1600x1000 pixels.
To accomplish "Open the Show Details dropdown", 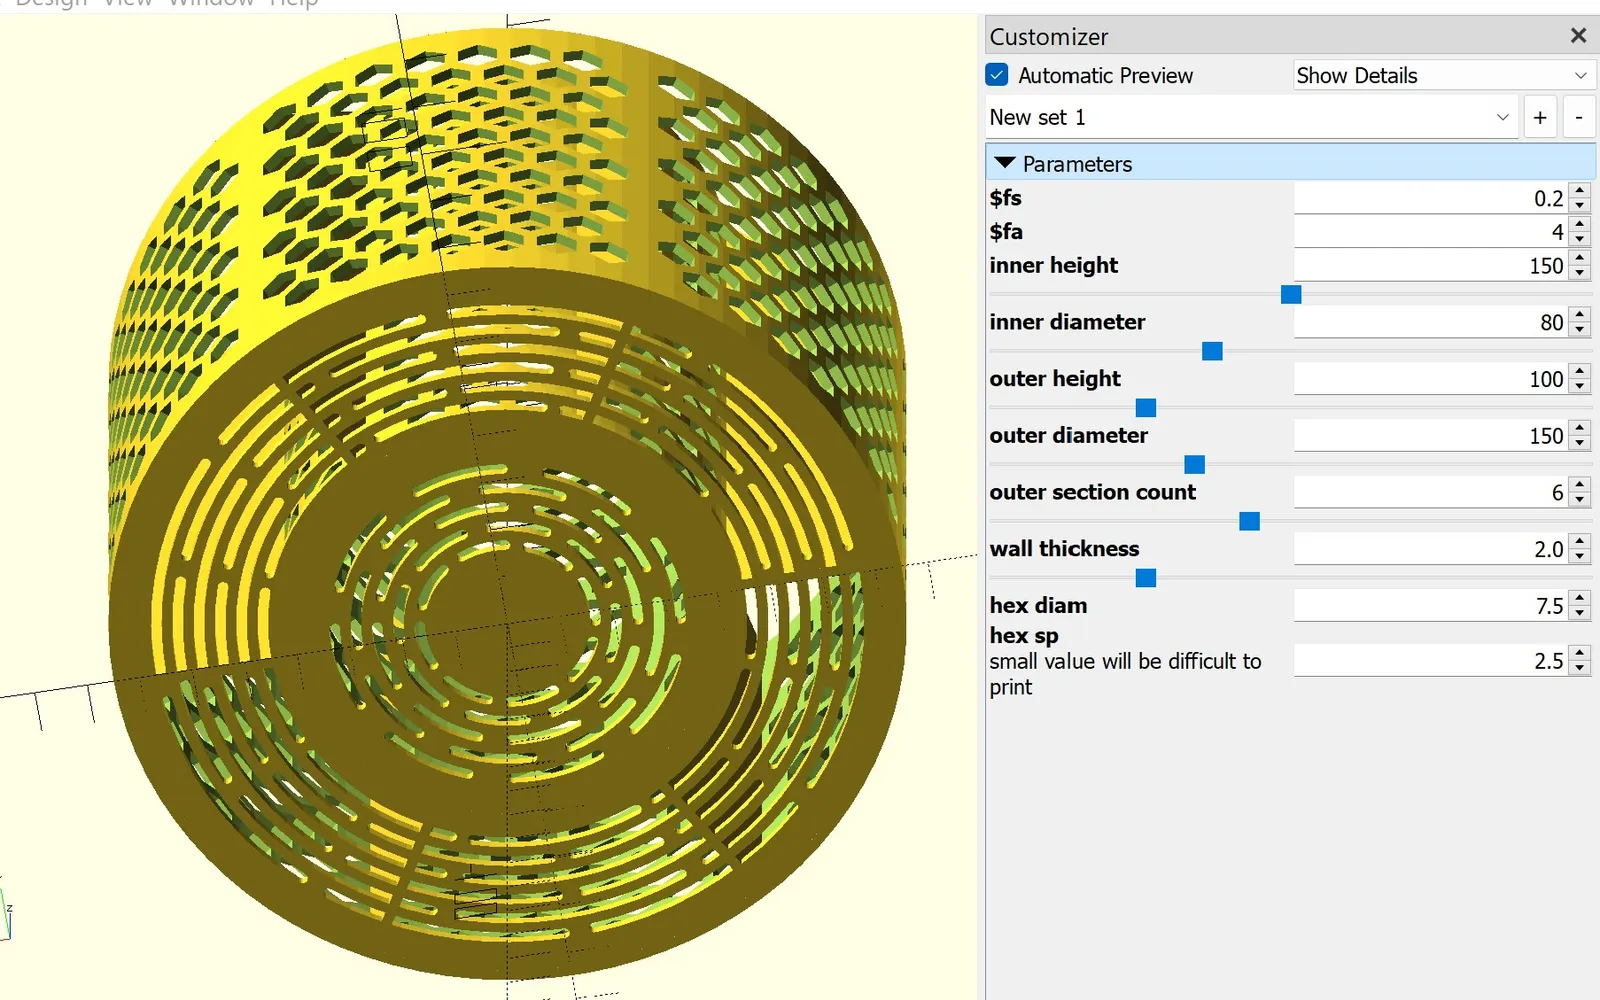I will (x=1443, y=75).
